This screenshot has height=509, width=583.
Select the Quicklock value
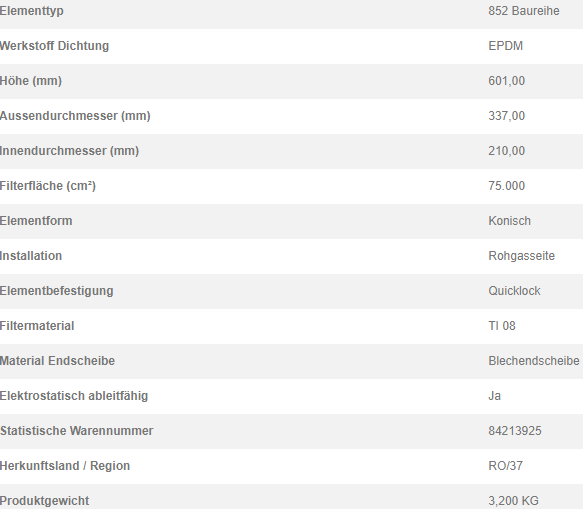coord(514,291)
